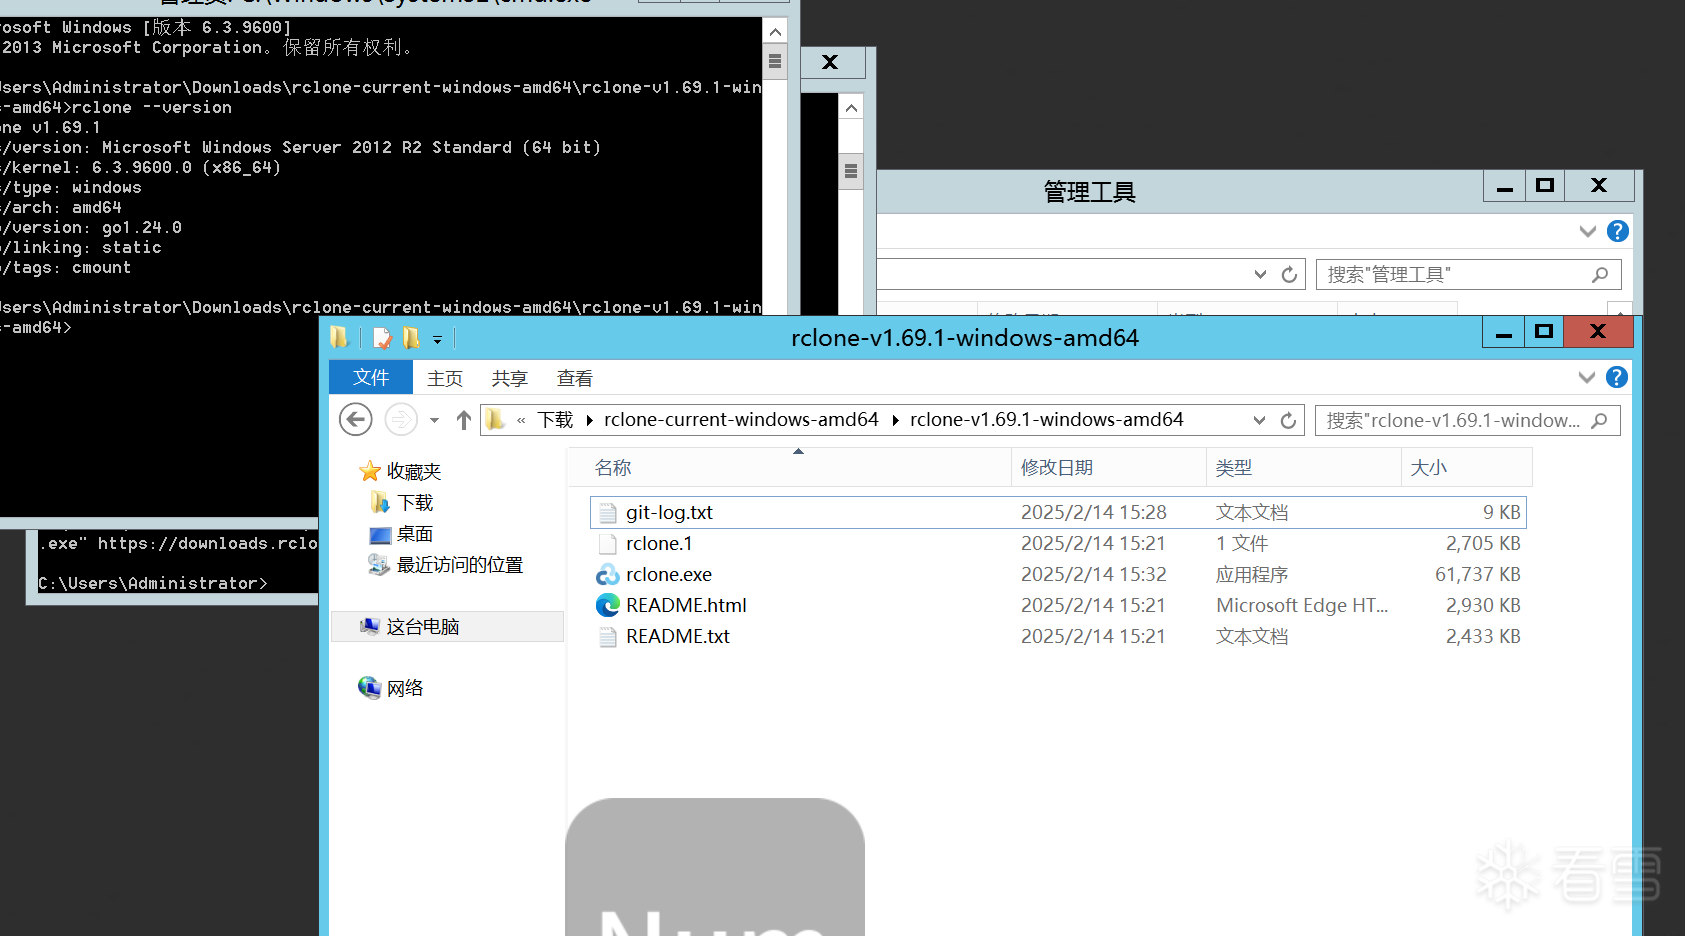The image size is (1685, 936).
Task: Click the C:\Users\Administrator> prompt line in the background console
Action: [153, 584]
